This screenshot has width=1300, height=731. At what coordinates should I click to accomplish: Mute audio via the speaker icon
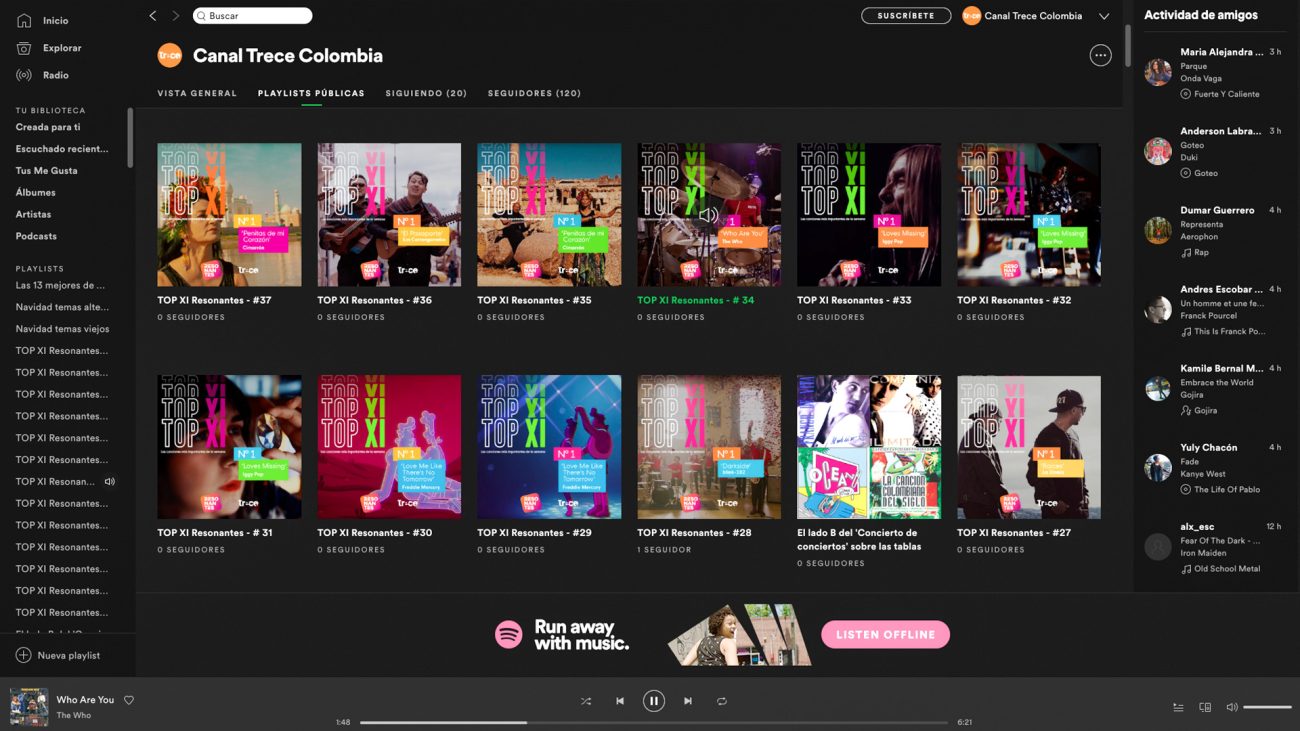tap(1232, 707)
